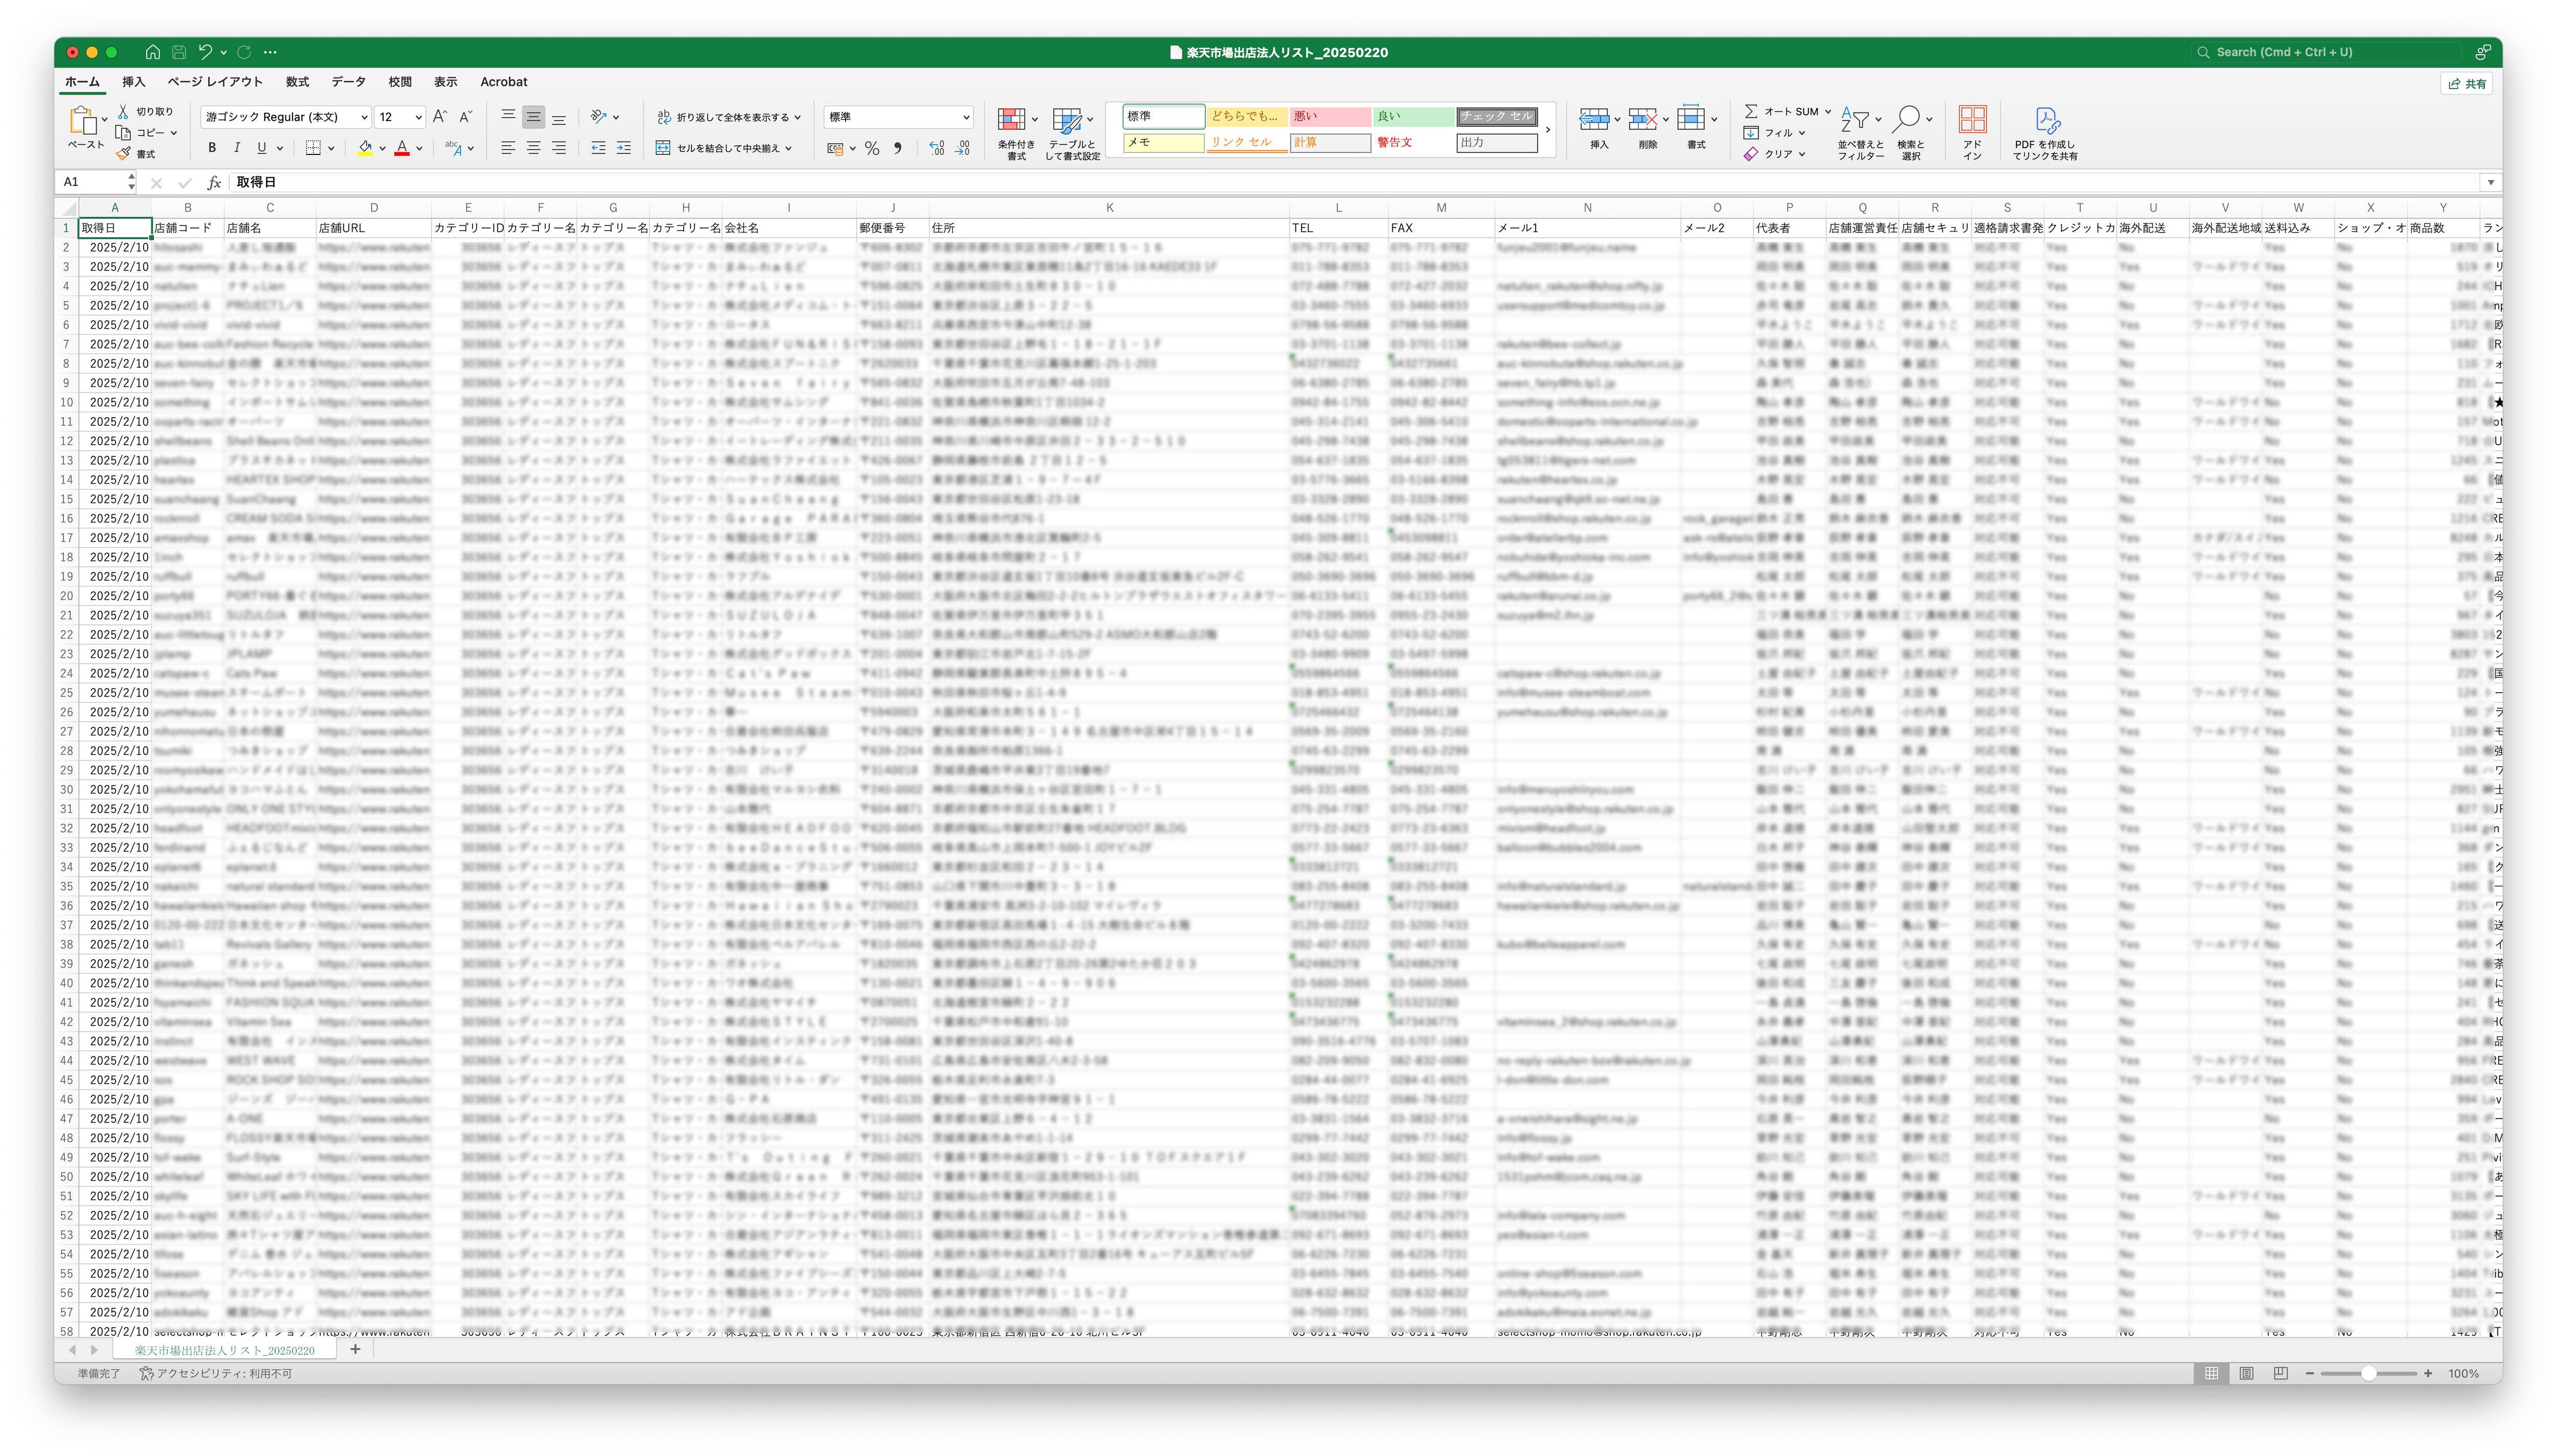Toggle center horizontal alignment
The width and height of the screenshot is (2557, 1456).
[x=533, y=148]
